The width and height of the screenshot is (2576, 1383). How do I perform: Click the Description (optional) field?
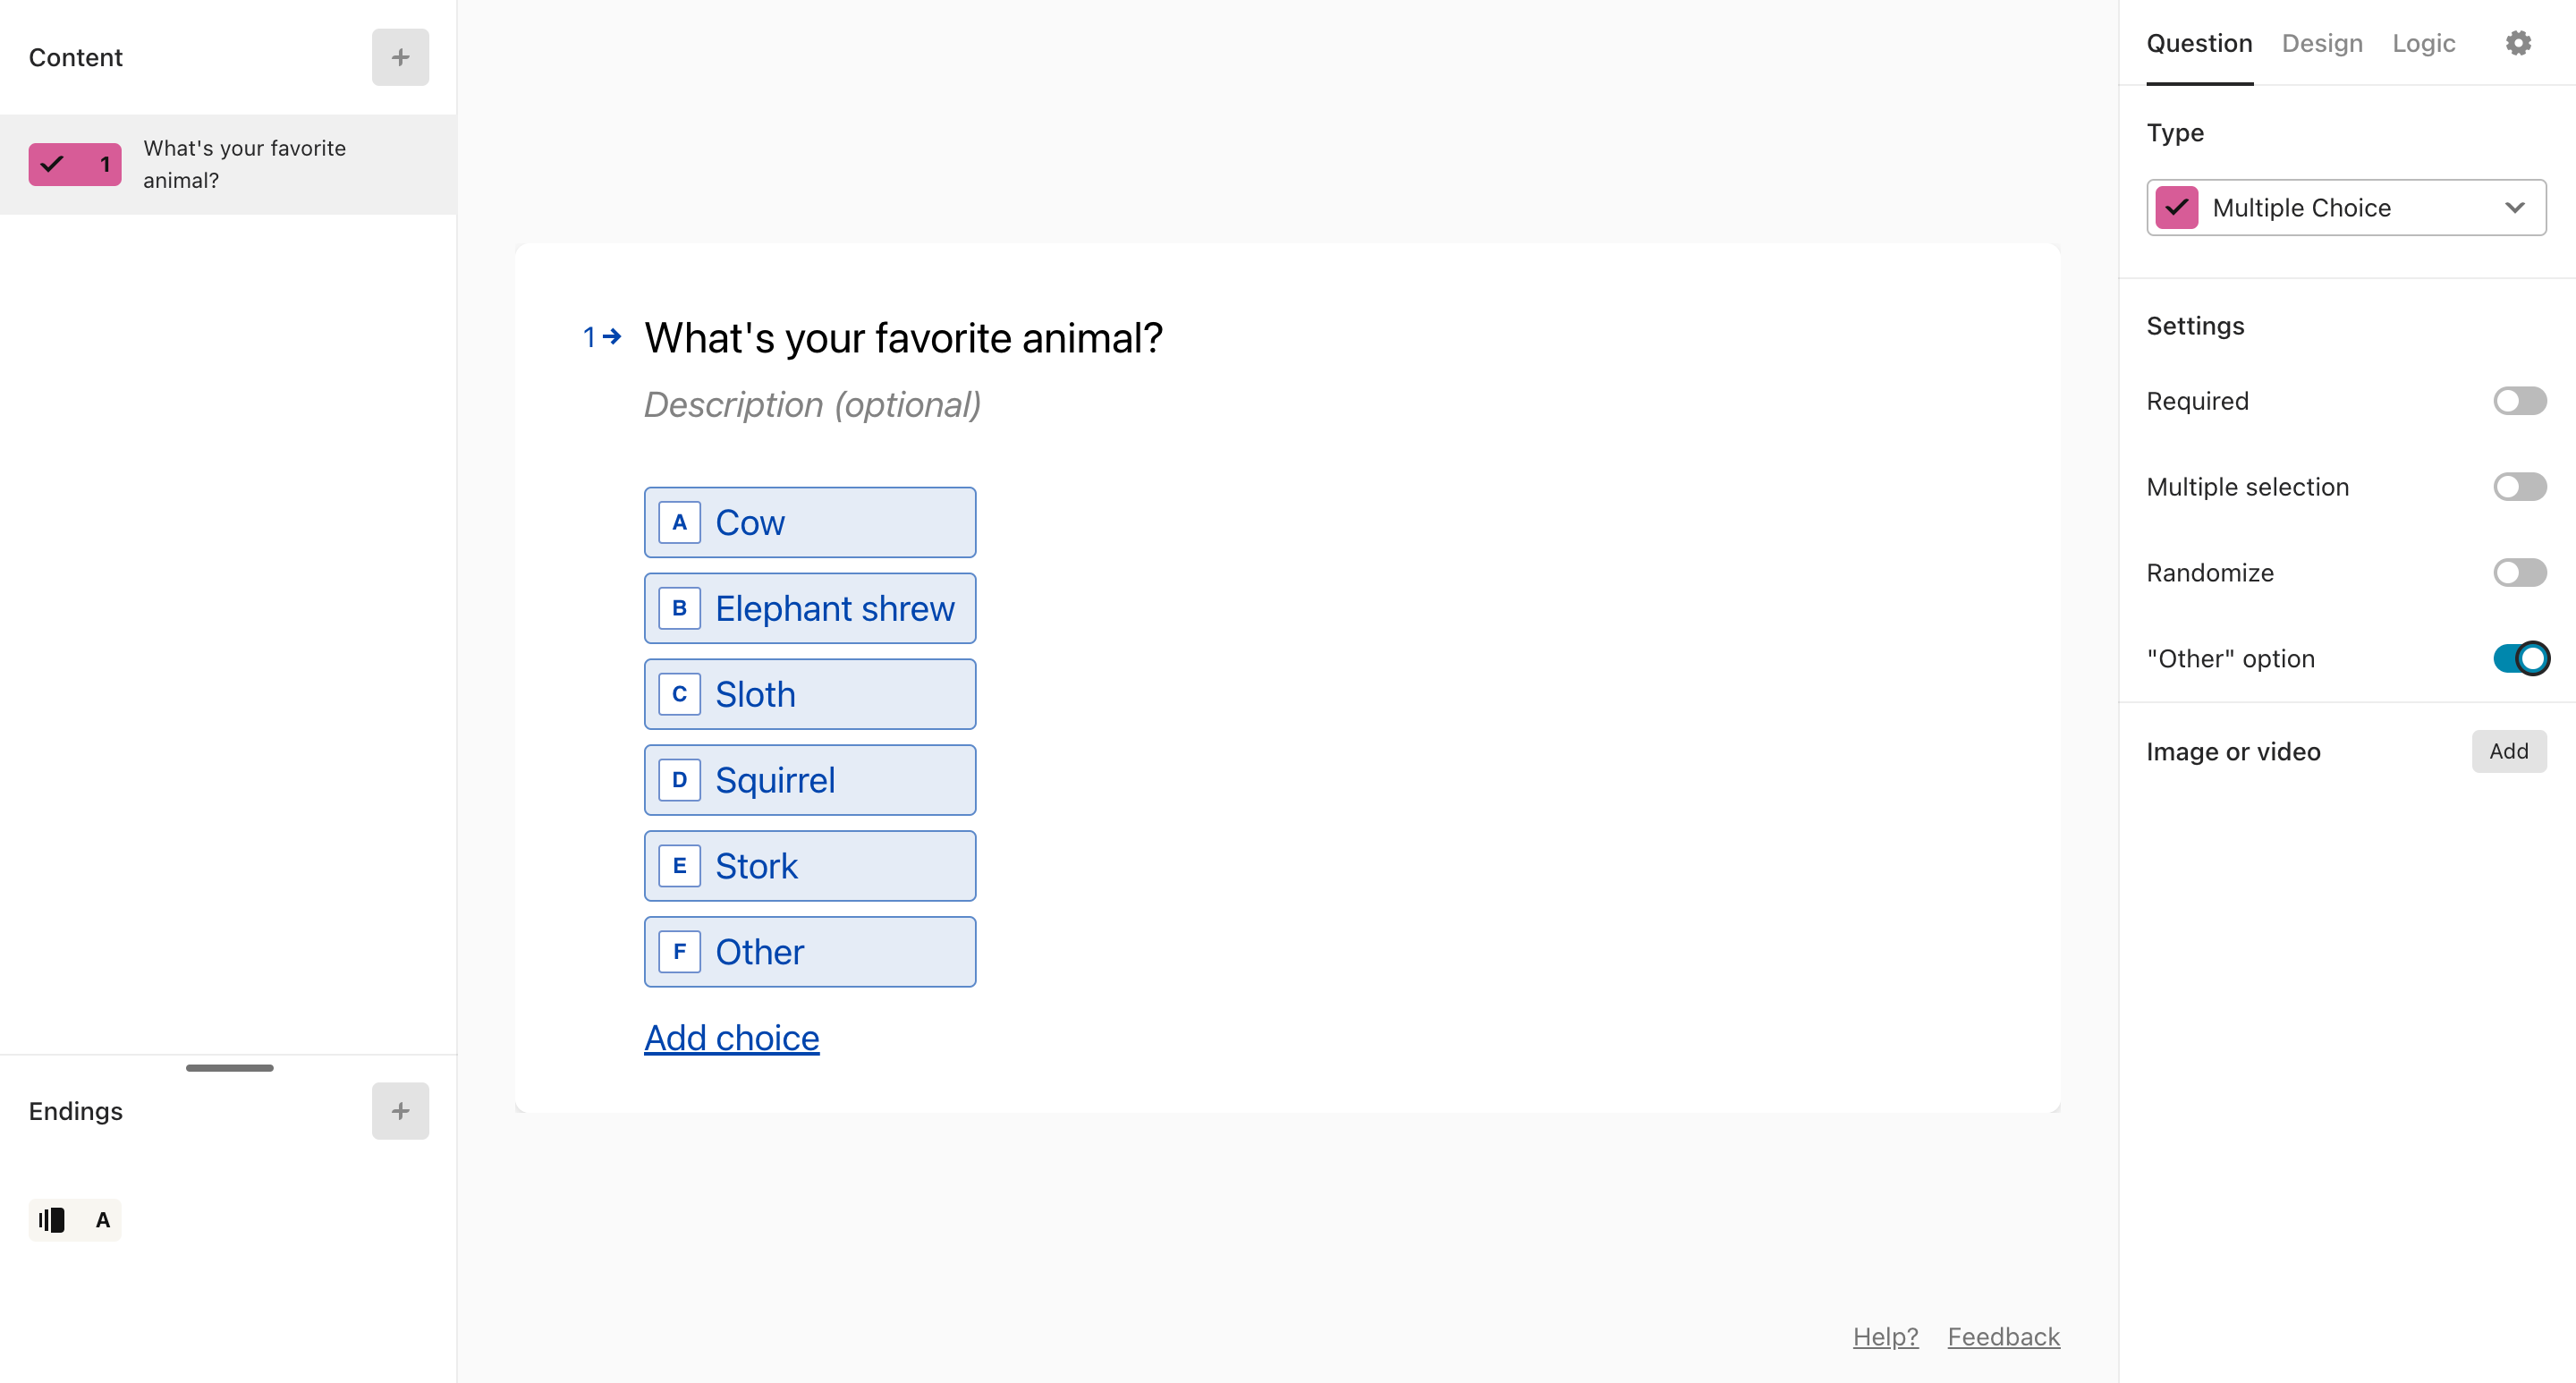[812, 405]
